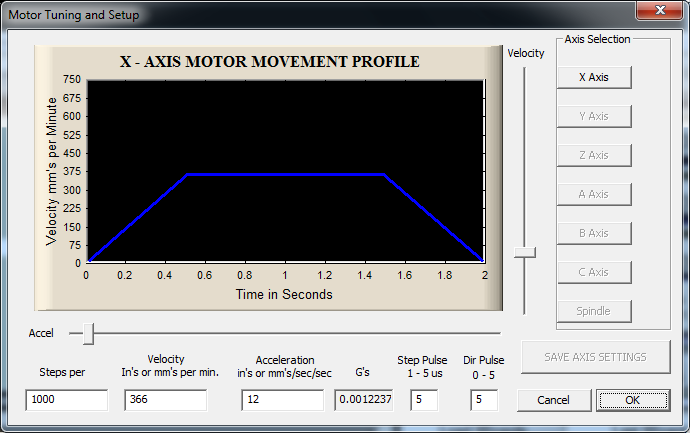
Task: Close the Motor Tuning and Setup dialog
Action: (x=659, y=11)
